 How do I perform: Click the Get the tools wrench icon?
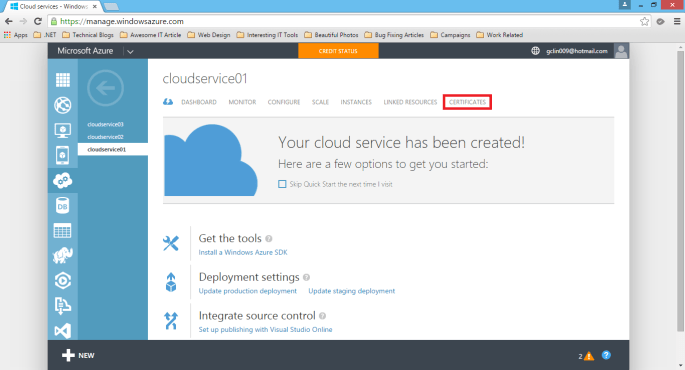point(171,243)
